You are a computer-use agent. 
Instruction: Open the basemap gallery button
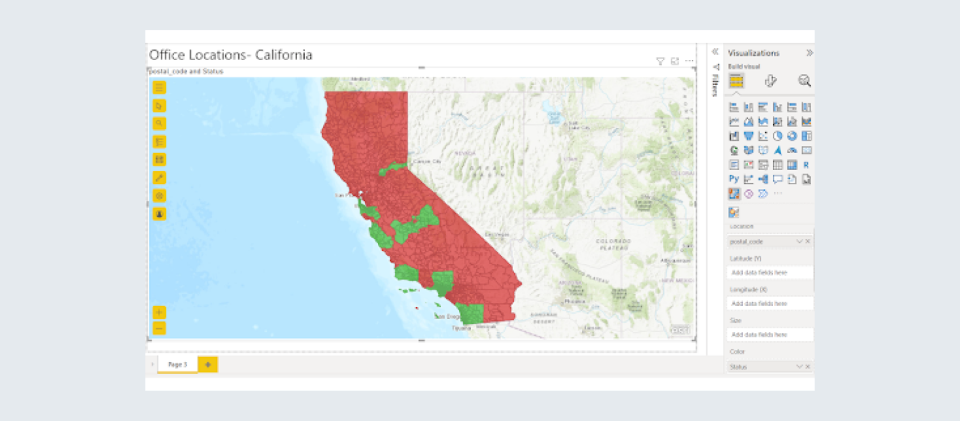pos(159,159)
